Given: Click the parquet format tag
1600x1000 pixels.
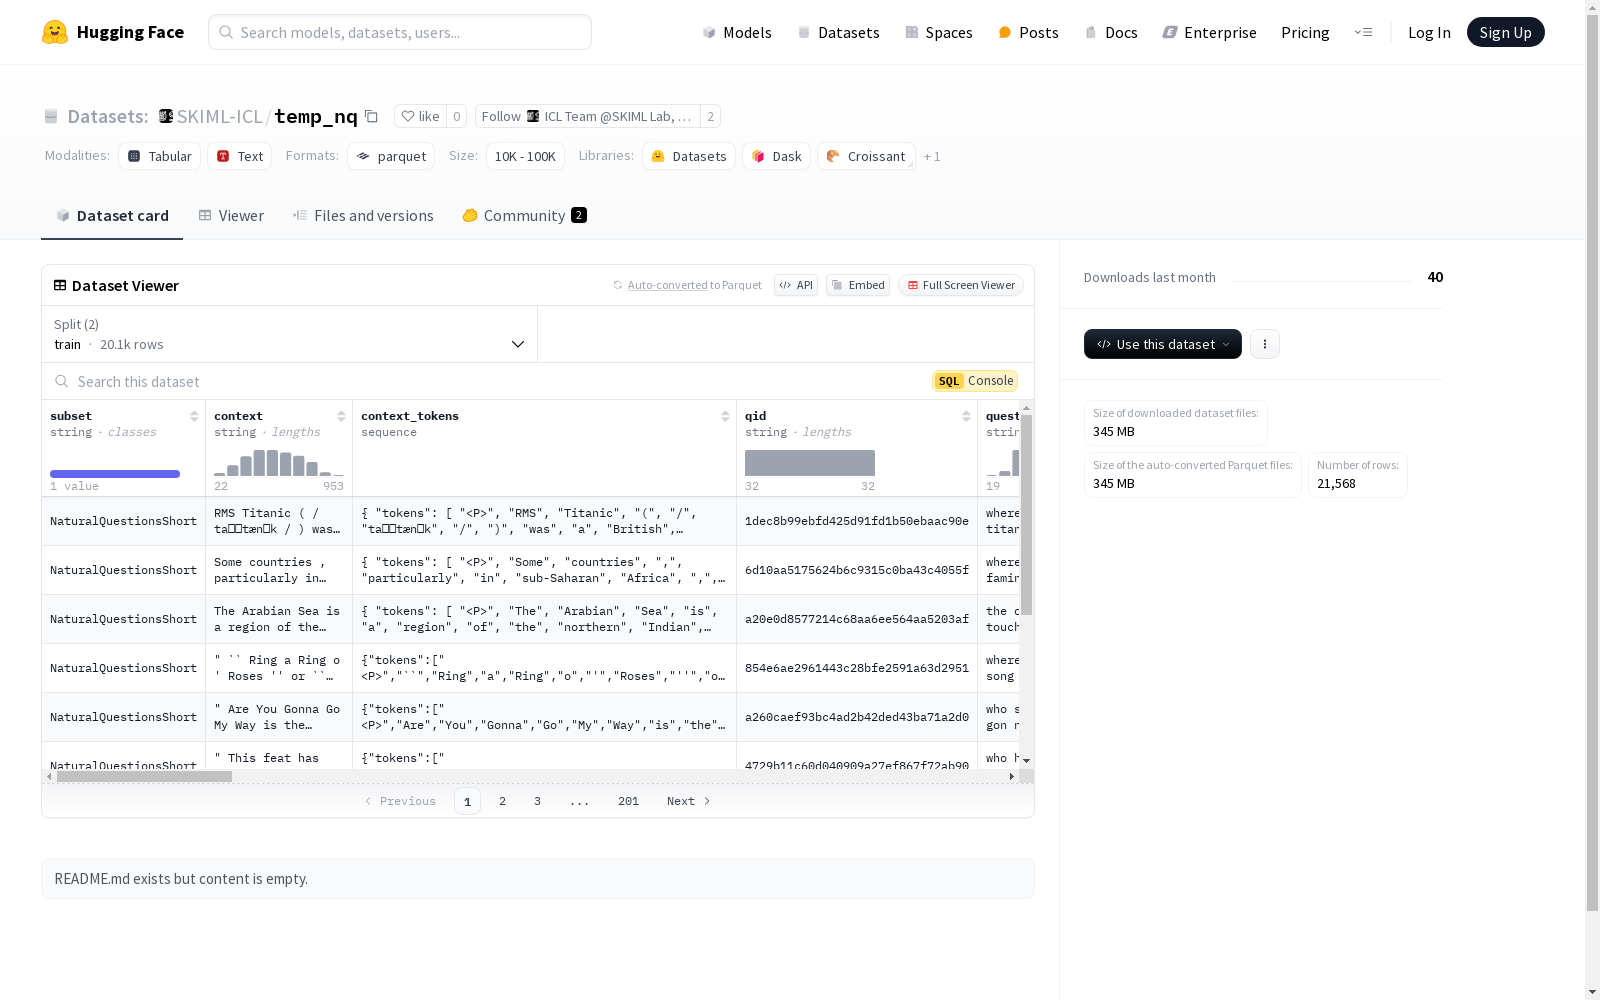Looking at the screenshot, I should [x=391, y=156].
